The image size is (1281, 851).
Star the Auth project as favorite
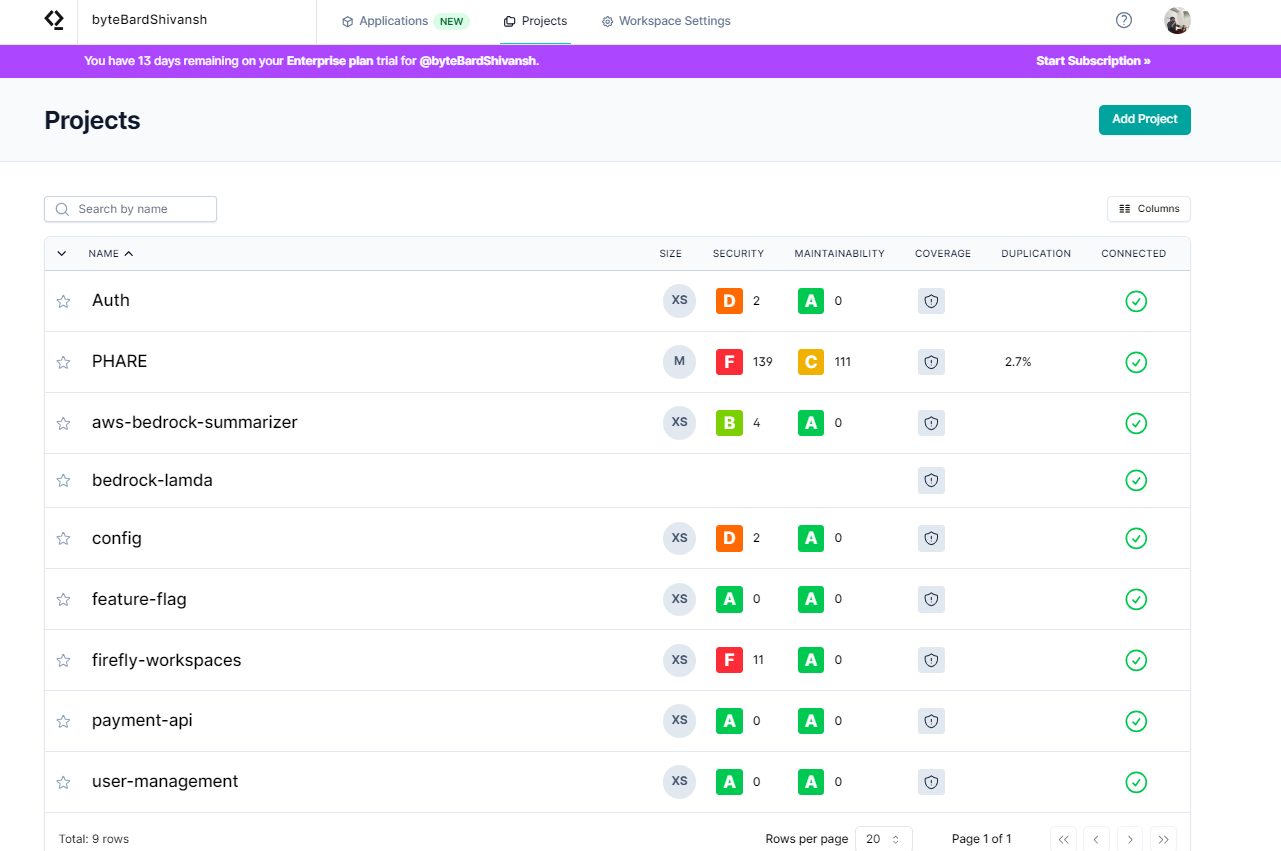point(63,301)
